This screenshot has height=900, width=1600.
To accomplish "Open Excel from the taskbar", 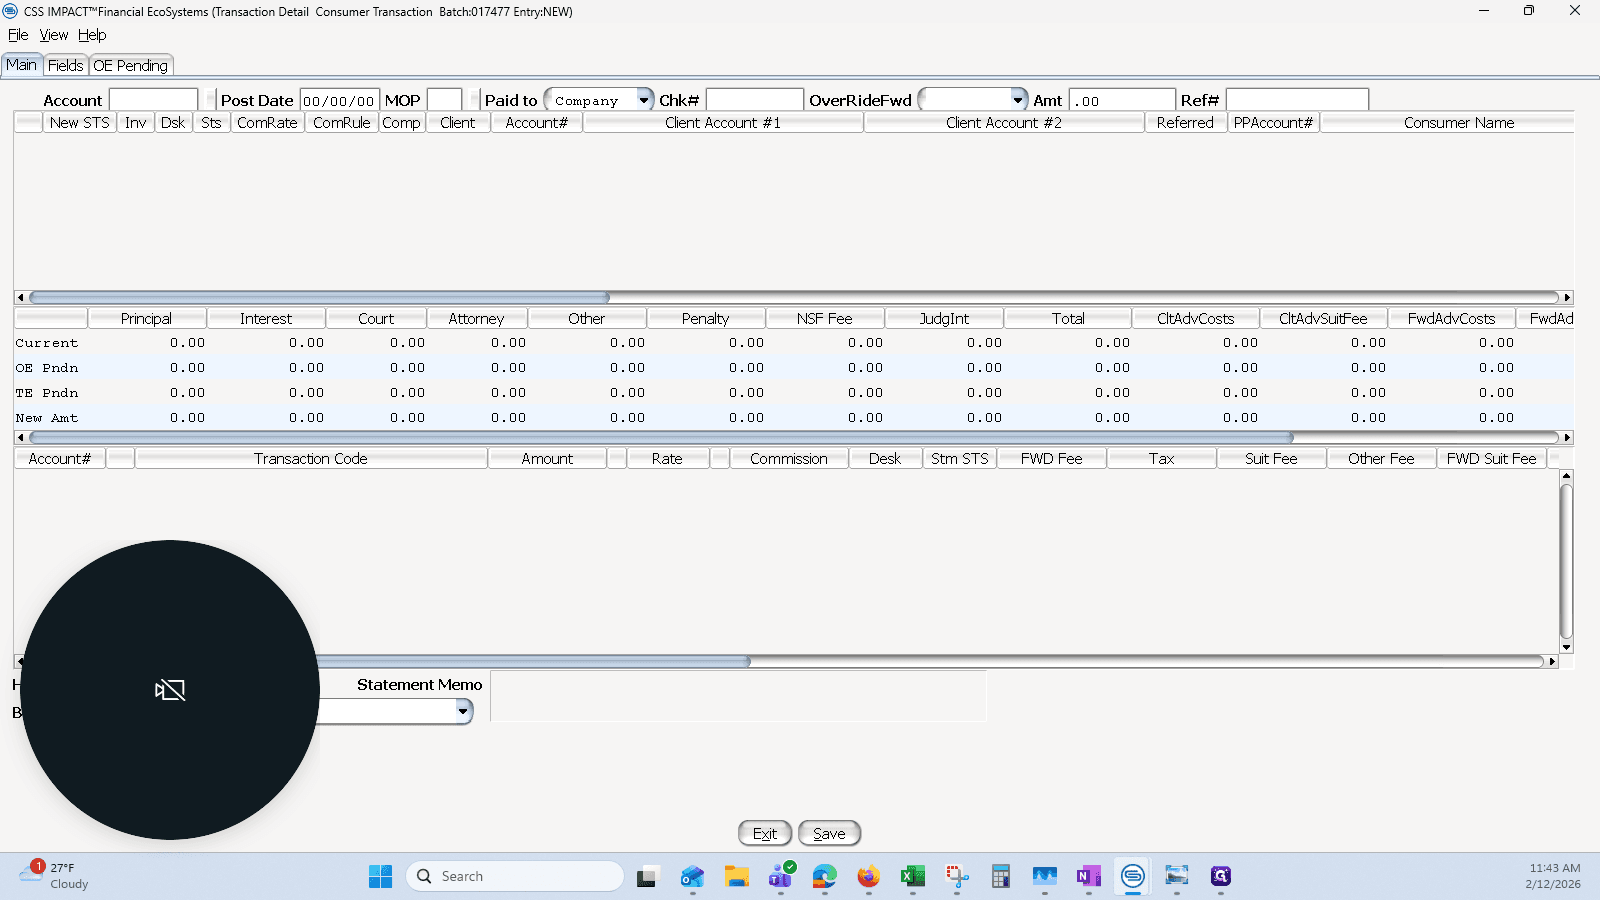I will (912, 877).
